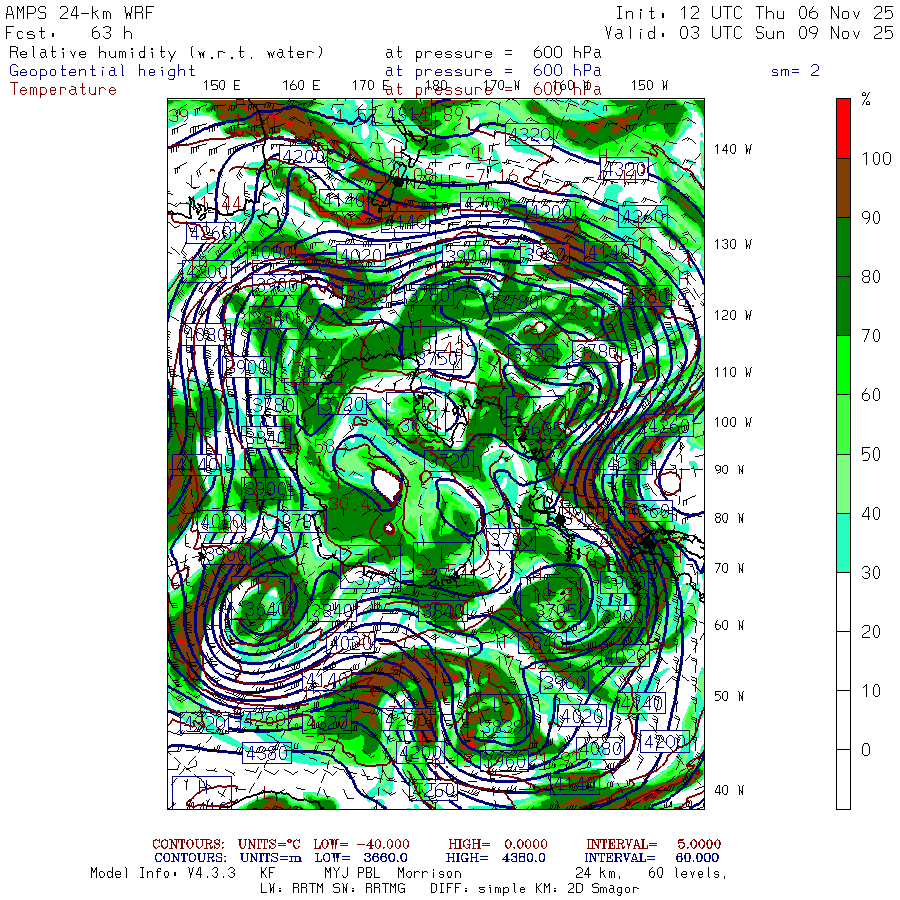Click the 'Valid: 03 UTC Sun 09 Nov 25' line
The image size is (900, 900).
point(750,33)
